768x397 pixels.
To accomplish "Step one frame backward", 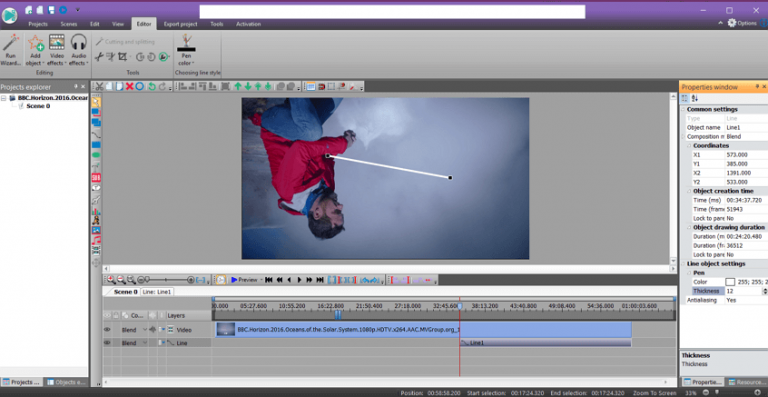I will click(x=289, y=280).
